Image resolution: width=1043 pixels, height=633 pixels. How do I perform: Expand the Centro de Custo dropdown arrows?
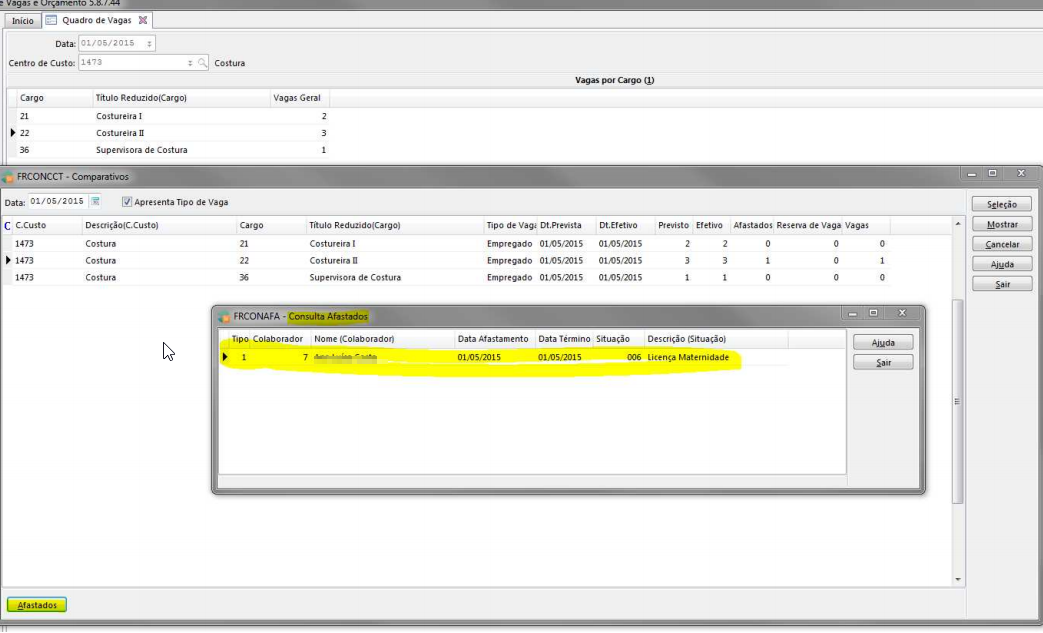pos(190,63)
